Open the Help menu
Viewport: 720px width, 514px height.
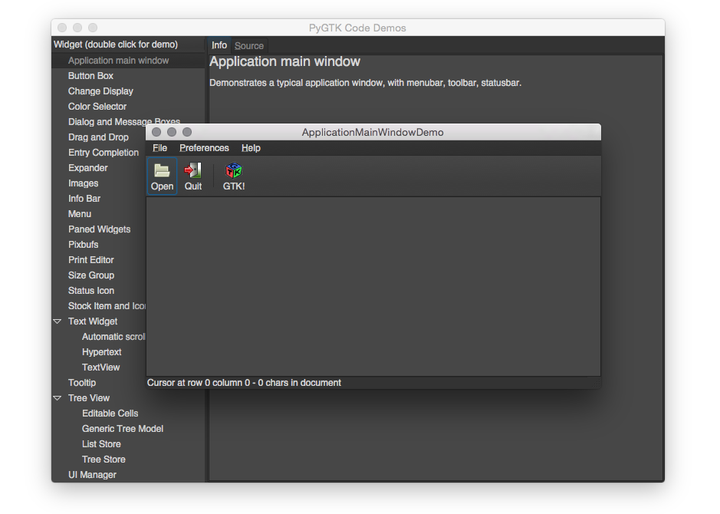click(251, 148)
